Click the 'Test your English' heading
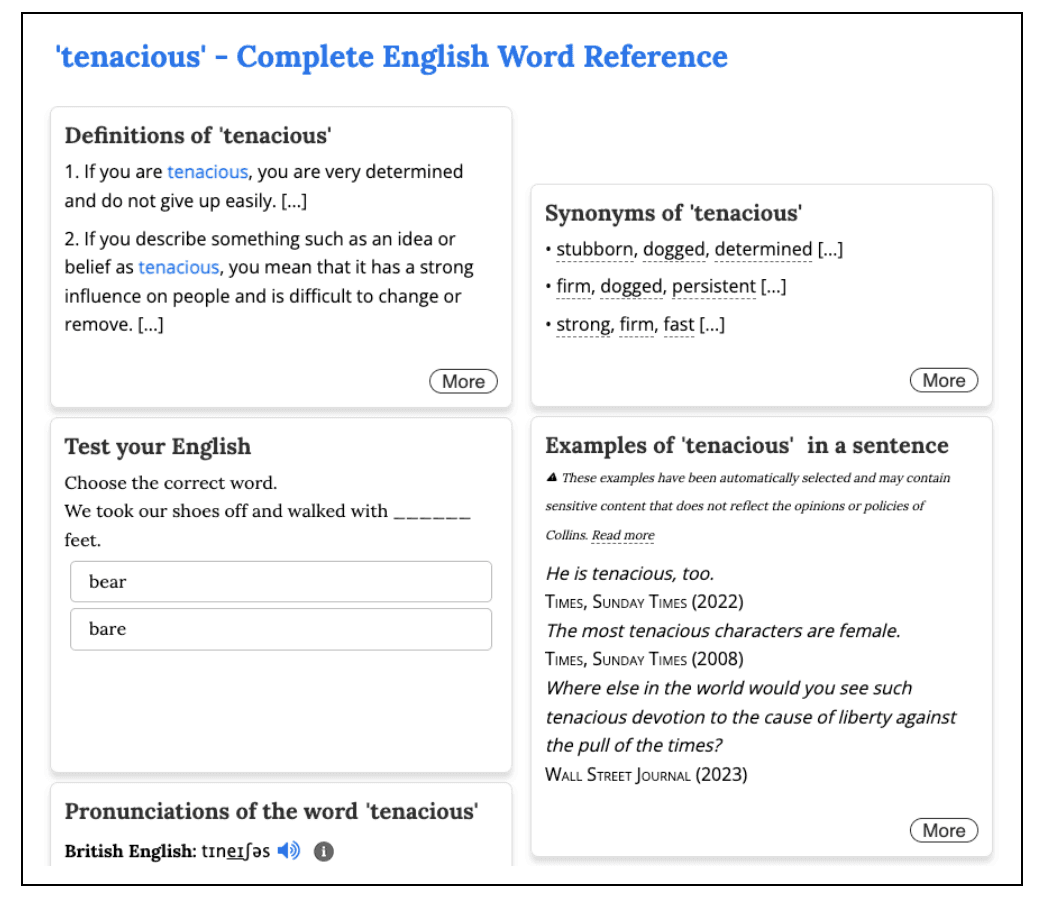 coord(158,446)
